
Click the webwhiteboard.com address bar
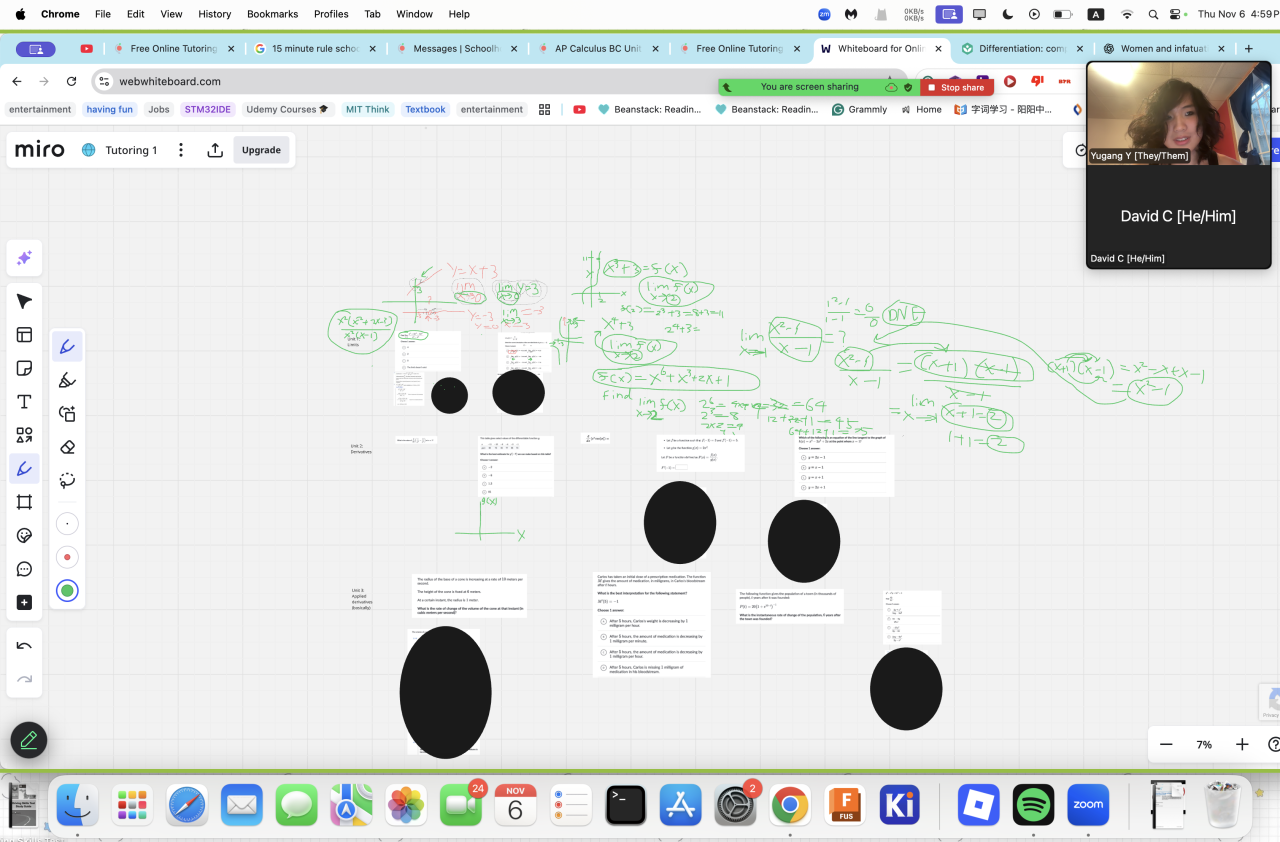click(x=500, y=81)
